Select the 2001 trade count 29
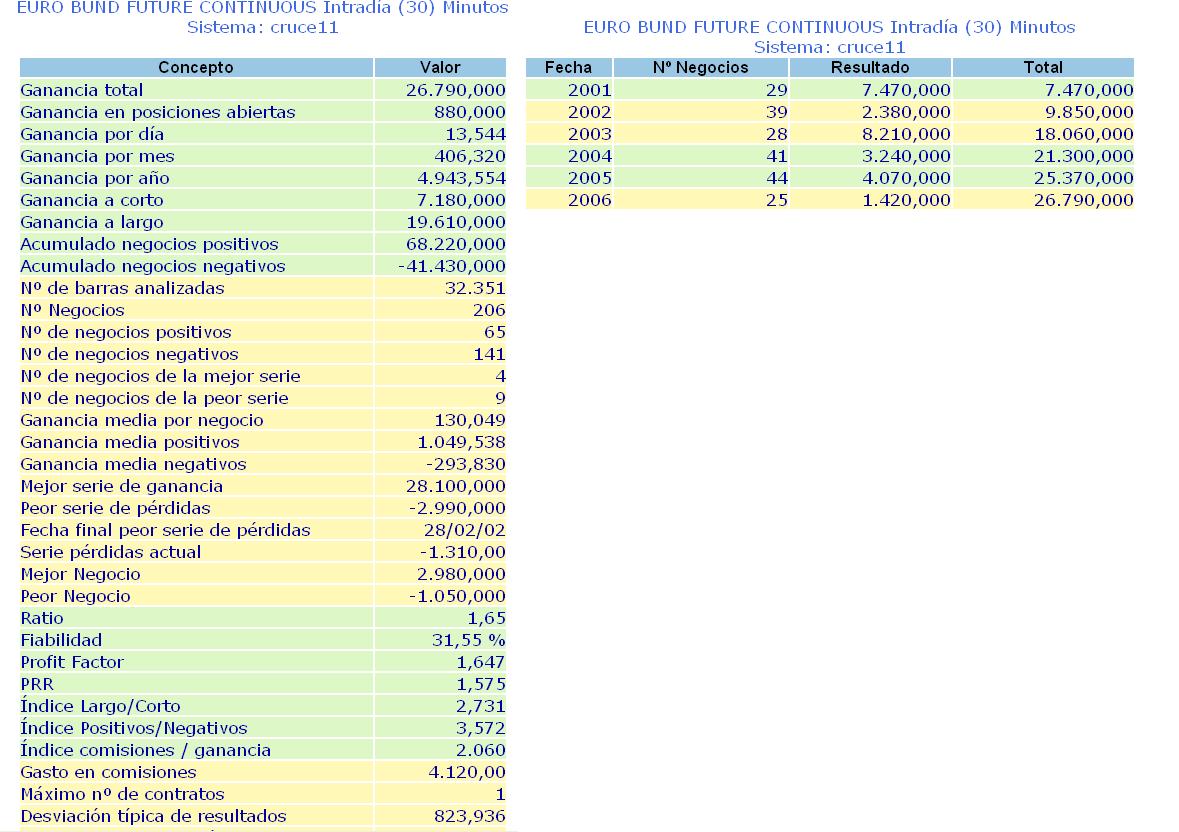1179x832 pixels. pos(777,90)
